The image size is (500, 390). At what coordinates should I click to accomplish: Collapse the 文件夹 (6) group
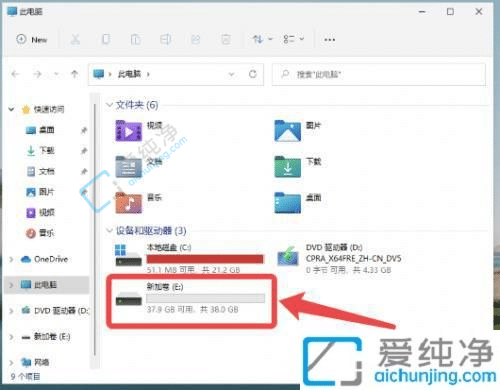coord(109,105)
